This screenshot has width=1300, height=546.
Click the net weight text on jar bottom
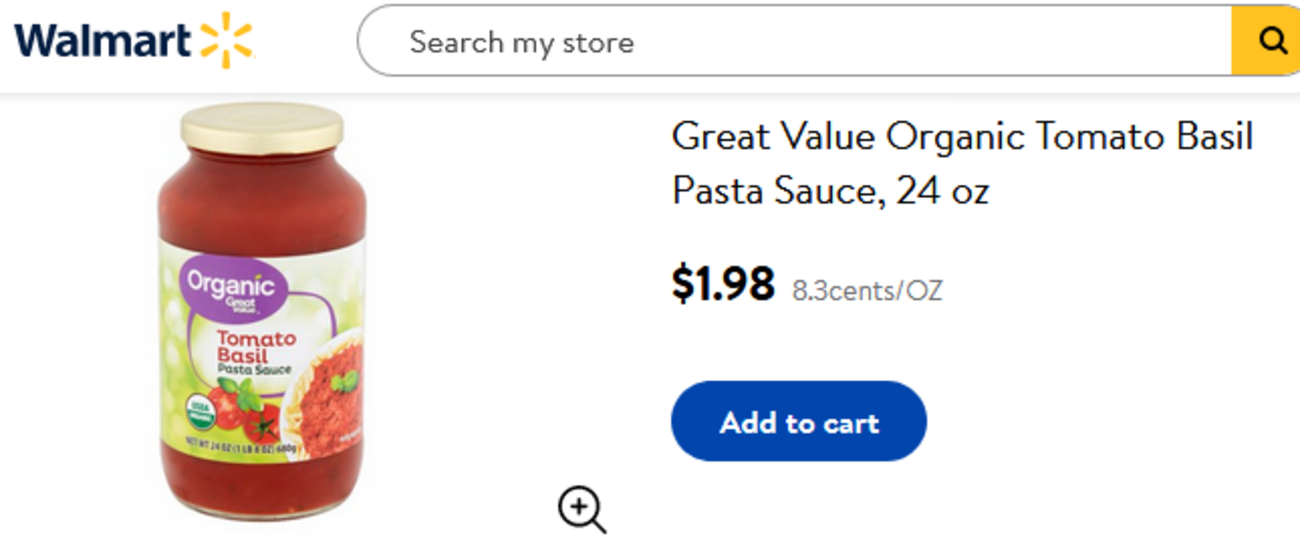(232, 445)
